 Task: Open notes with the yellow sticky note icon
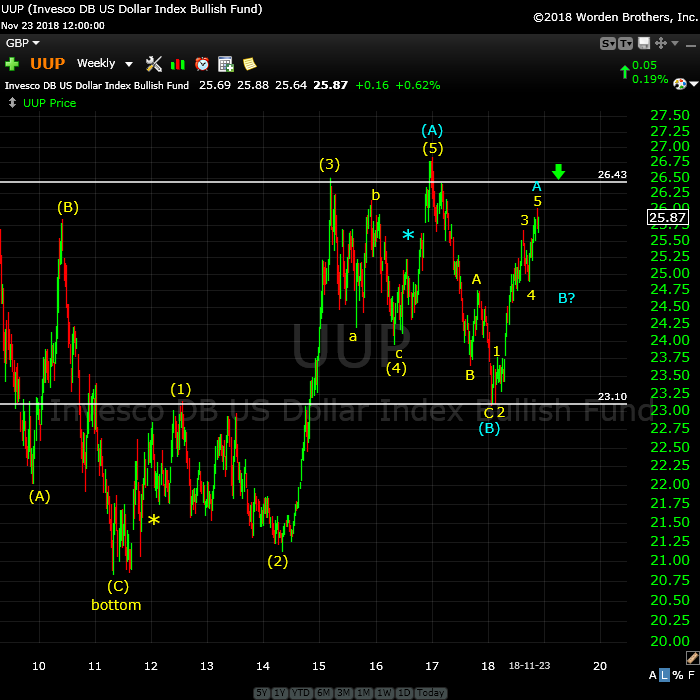pos(250,64)
